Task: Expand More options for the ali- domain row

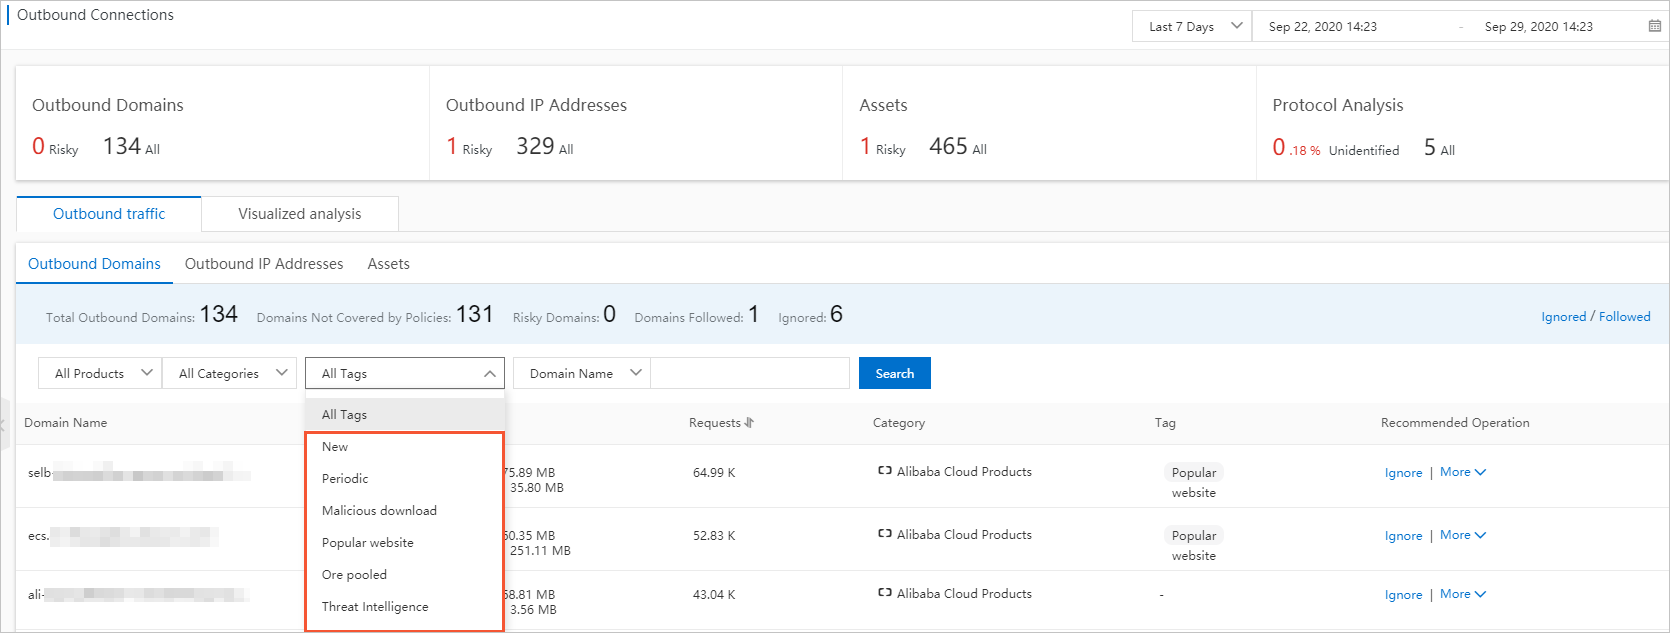Action: 1463,594
